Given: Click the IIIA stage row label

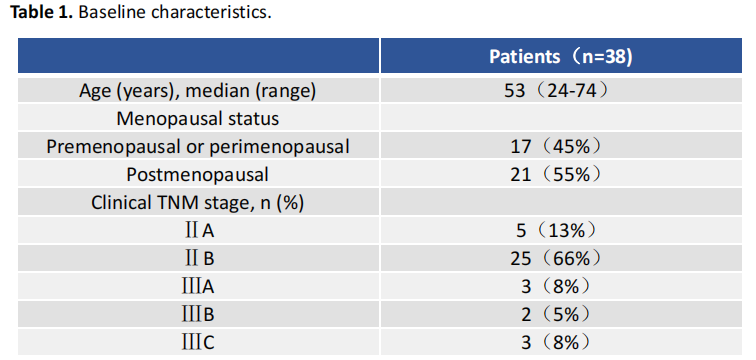Looking at the screenshot, I should [x=198, y=287].
